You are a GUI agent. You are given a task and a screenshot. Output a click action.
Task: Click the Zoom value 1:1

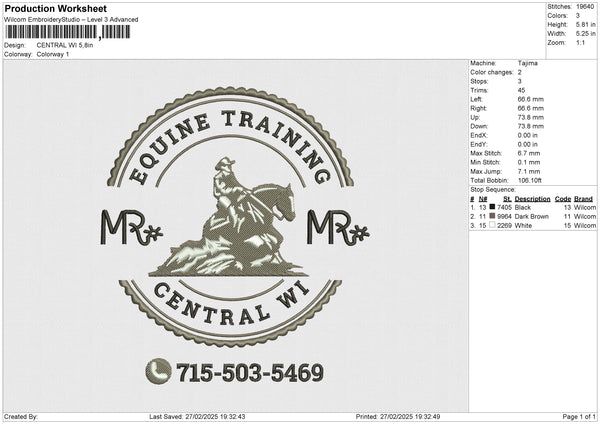580,42
